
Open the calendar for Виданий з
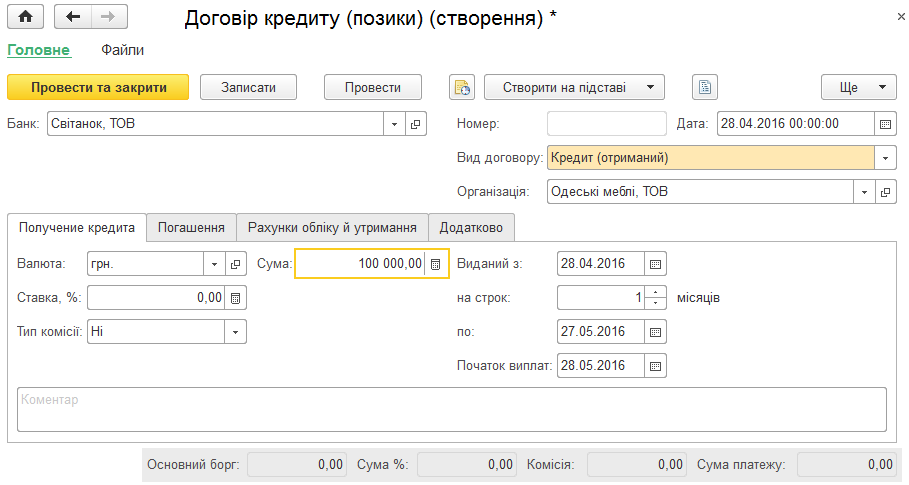(655, 264)
